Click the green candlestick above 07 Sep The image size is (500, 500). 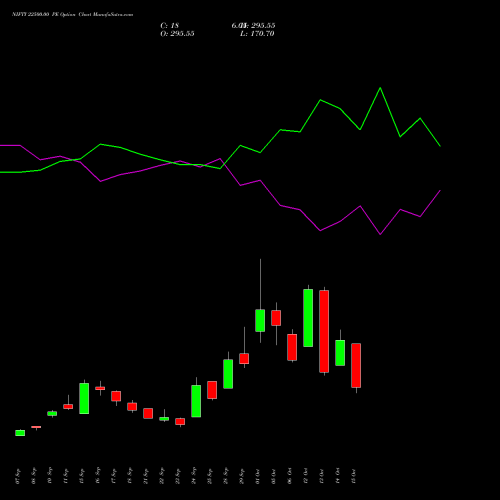pos(20,433)
